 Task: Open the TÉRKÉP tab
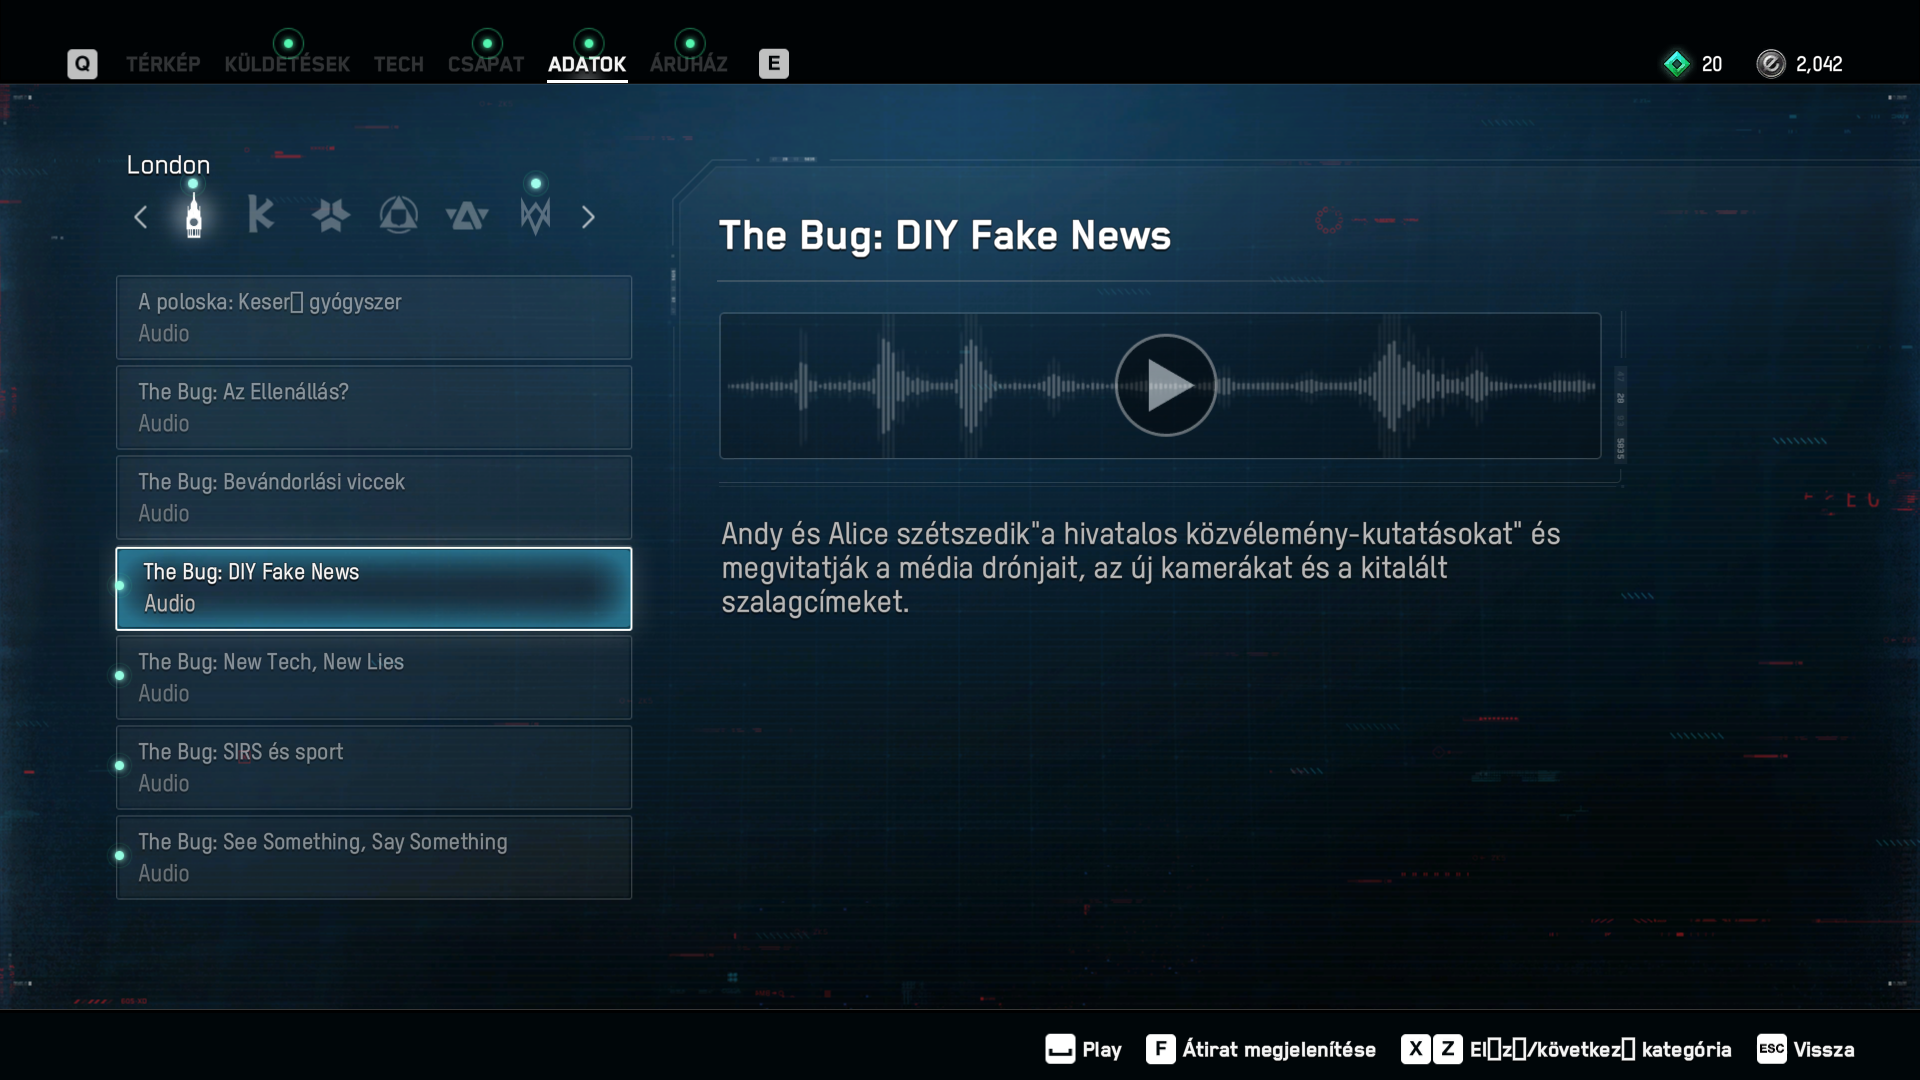pyautogui.click(x=163, y=64)
